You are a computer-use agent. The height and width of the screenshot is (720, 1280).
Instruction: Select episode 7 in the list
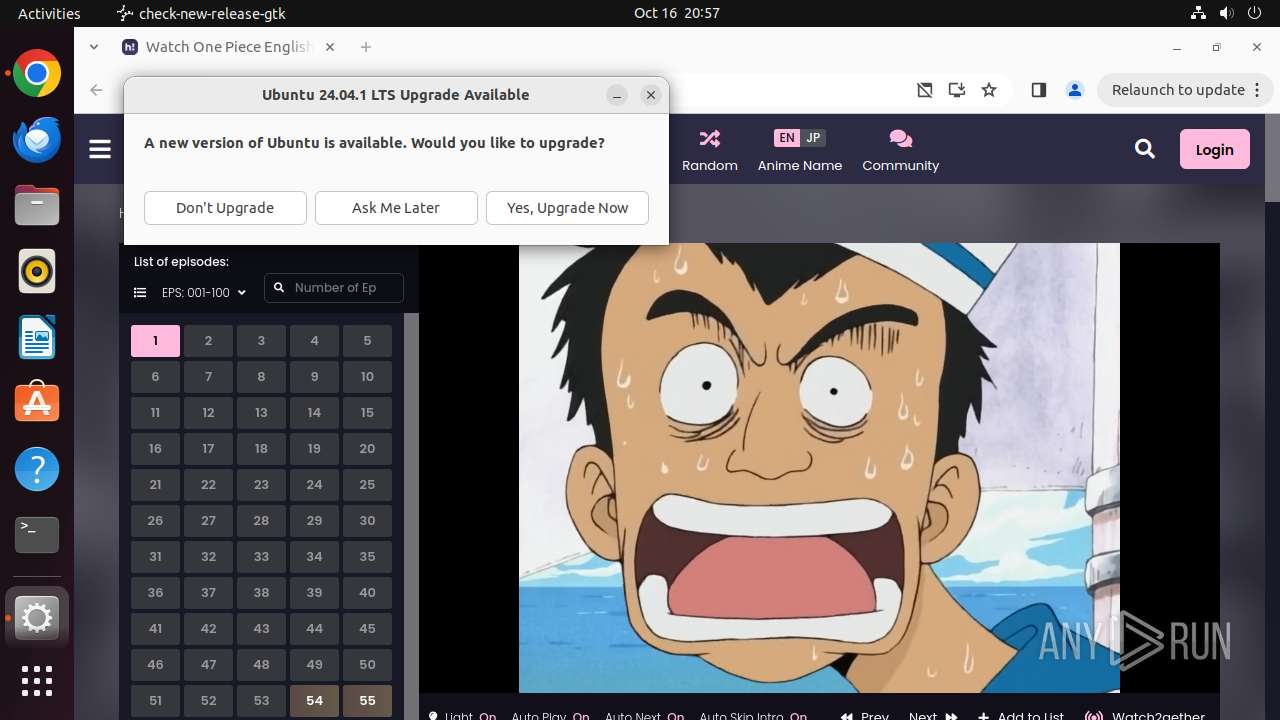click(x=208, y=377)
